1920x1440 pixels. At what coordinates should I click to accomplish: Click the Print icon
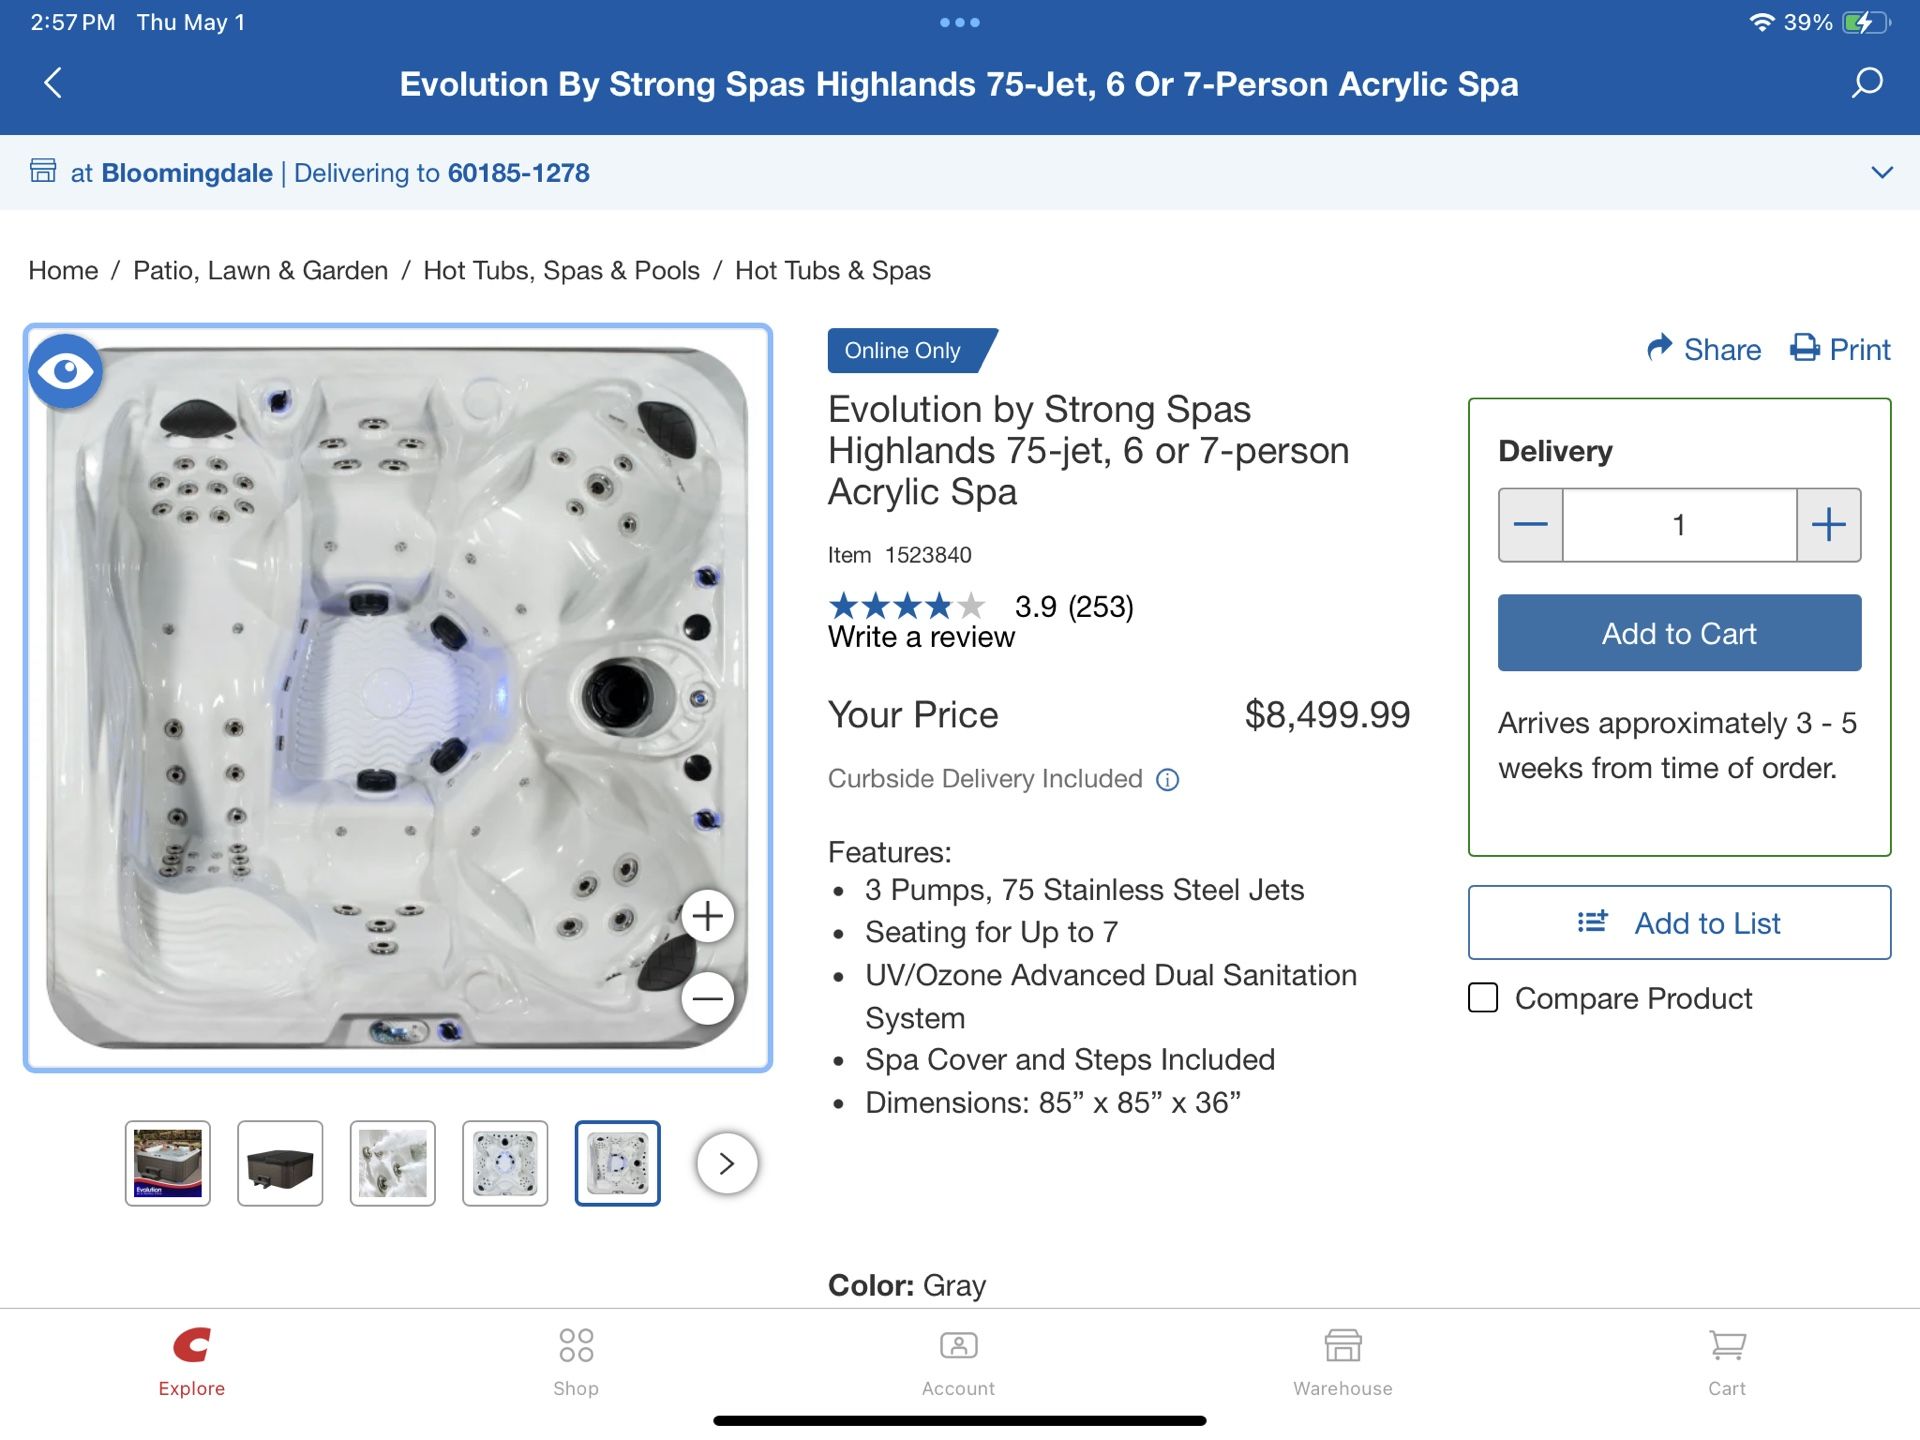[x=1805, y=348]
